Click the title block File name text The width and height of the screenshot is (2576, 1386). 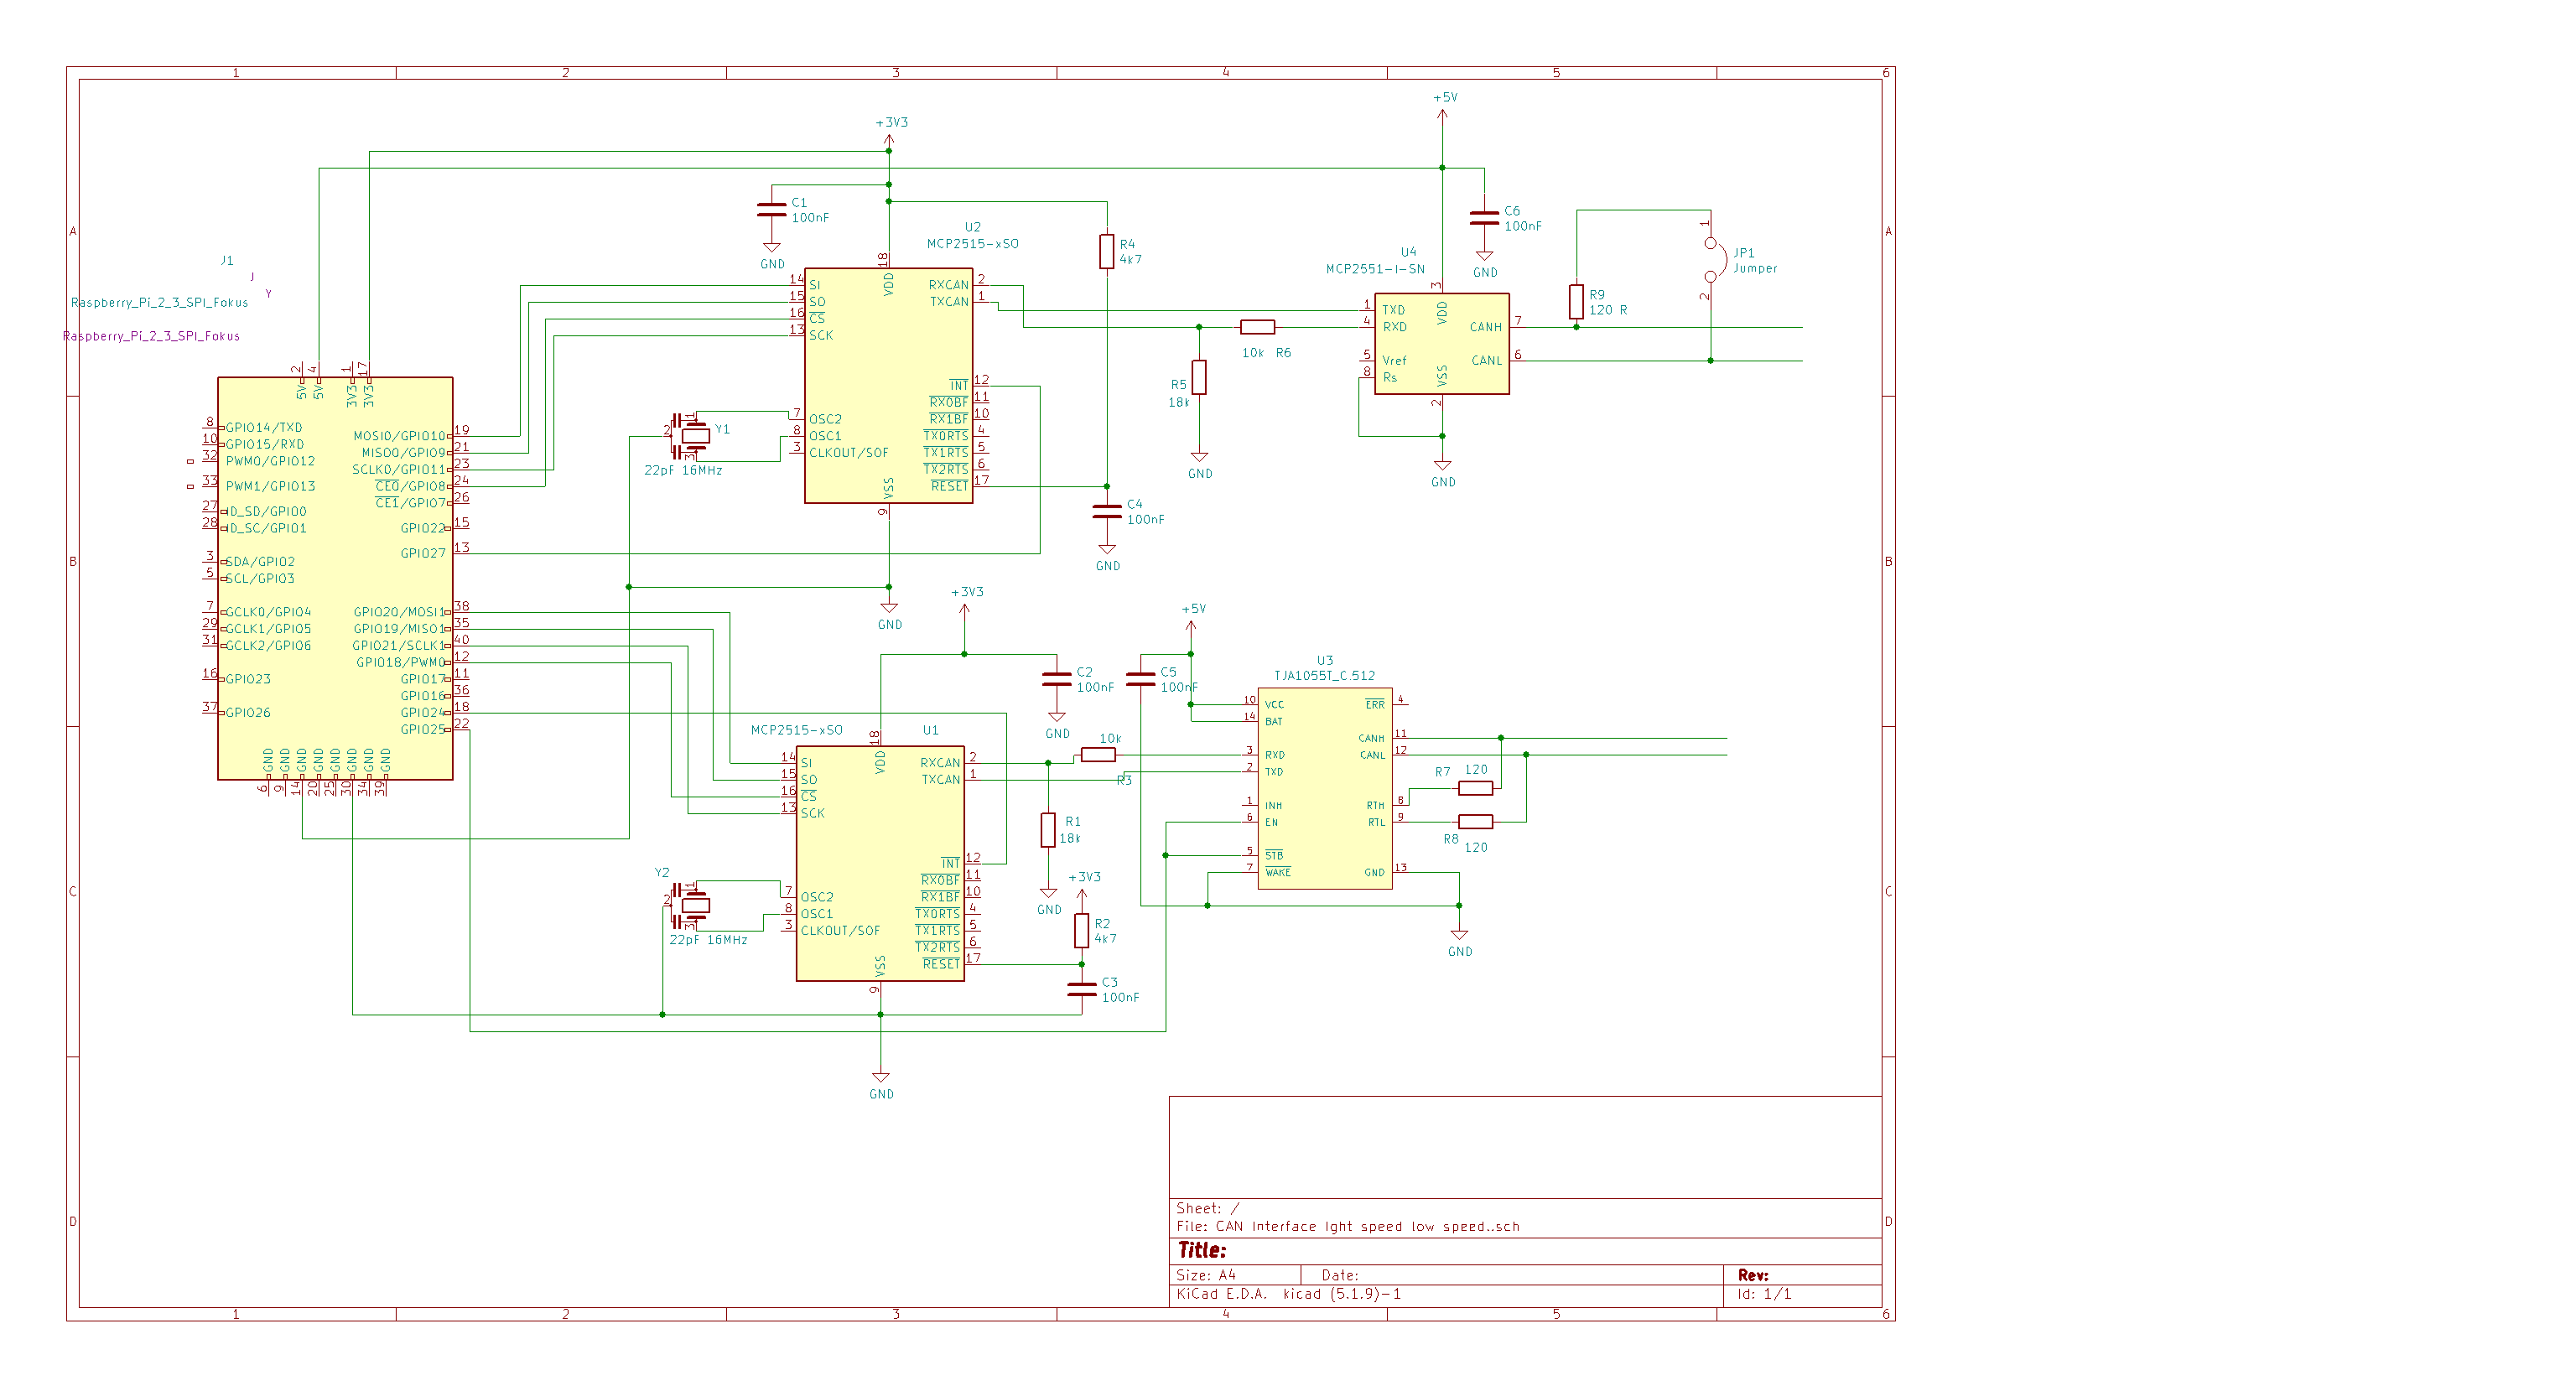1347,1227
